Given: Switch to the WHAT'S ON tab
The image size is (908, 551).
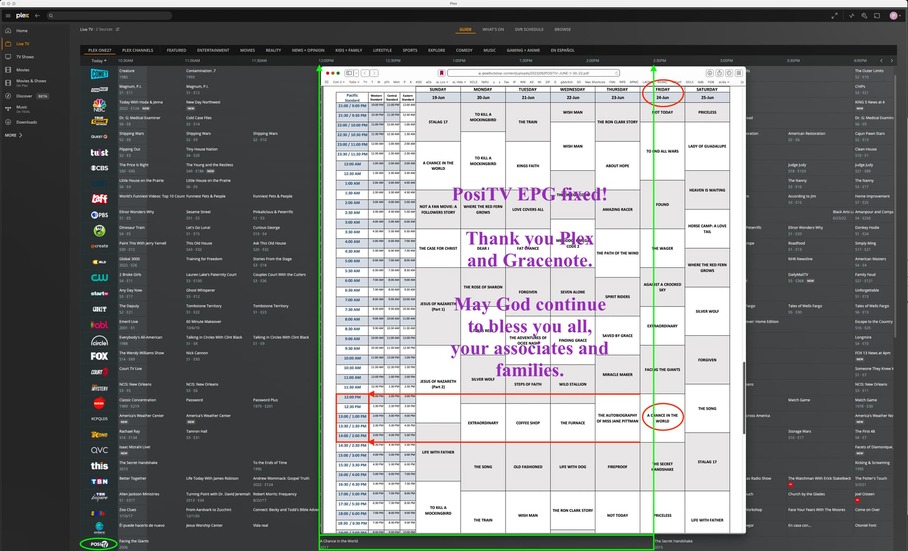Looking at the screenshot, I should (493, 30).
